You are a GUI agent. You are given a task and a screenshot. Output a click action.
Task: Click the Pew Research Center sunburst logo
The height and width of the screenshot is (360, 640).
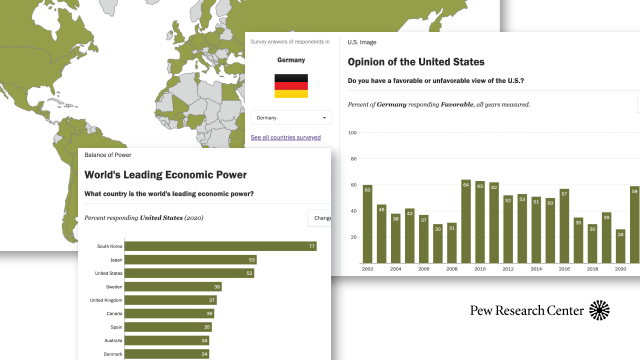click(599, 310)
